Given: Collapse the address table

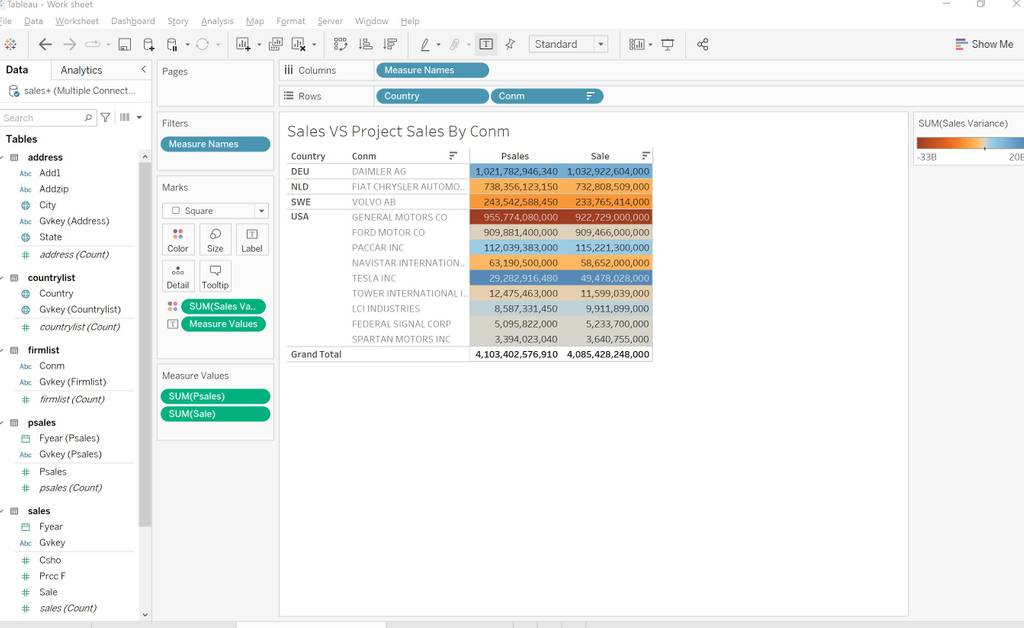Looking at the screenshot, I should 3,157.
